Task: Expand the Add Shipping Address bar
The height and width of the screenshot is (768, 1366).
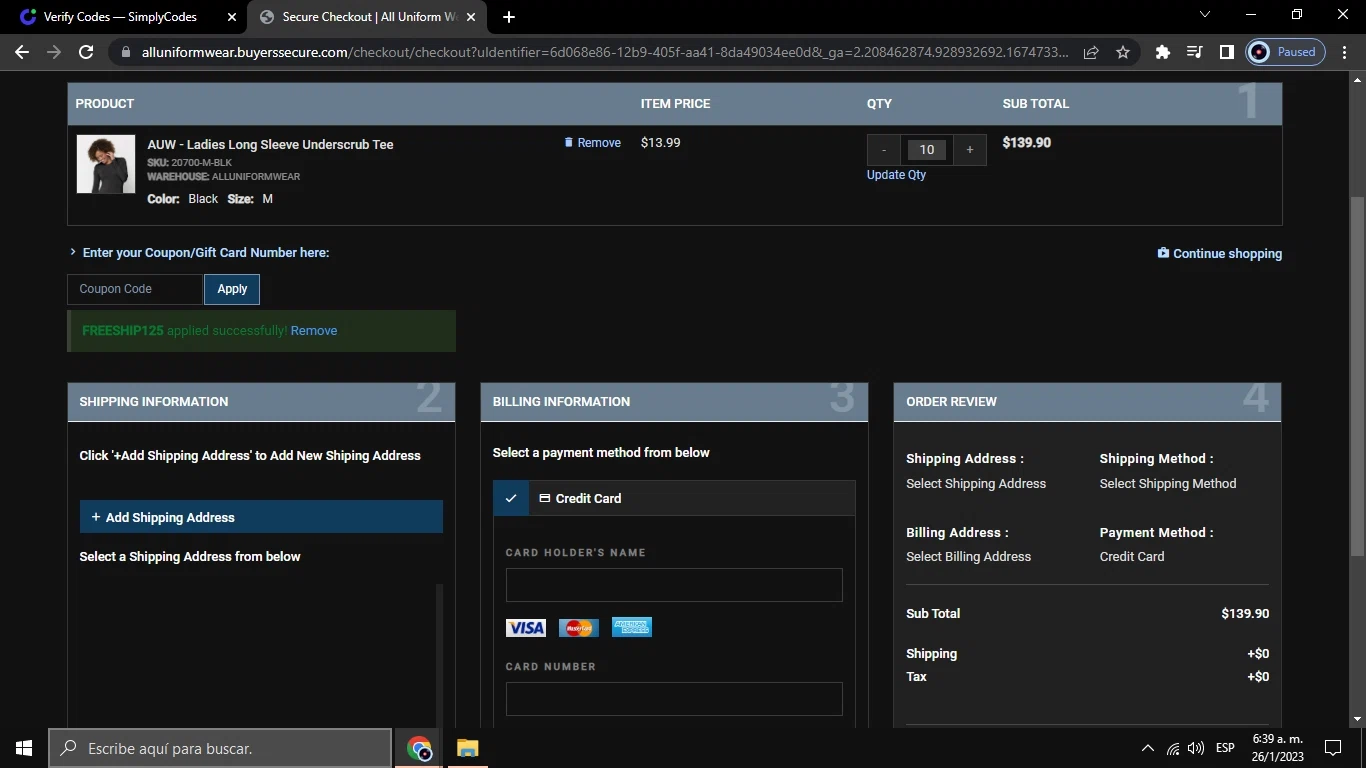Action: click(261, 517)
